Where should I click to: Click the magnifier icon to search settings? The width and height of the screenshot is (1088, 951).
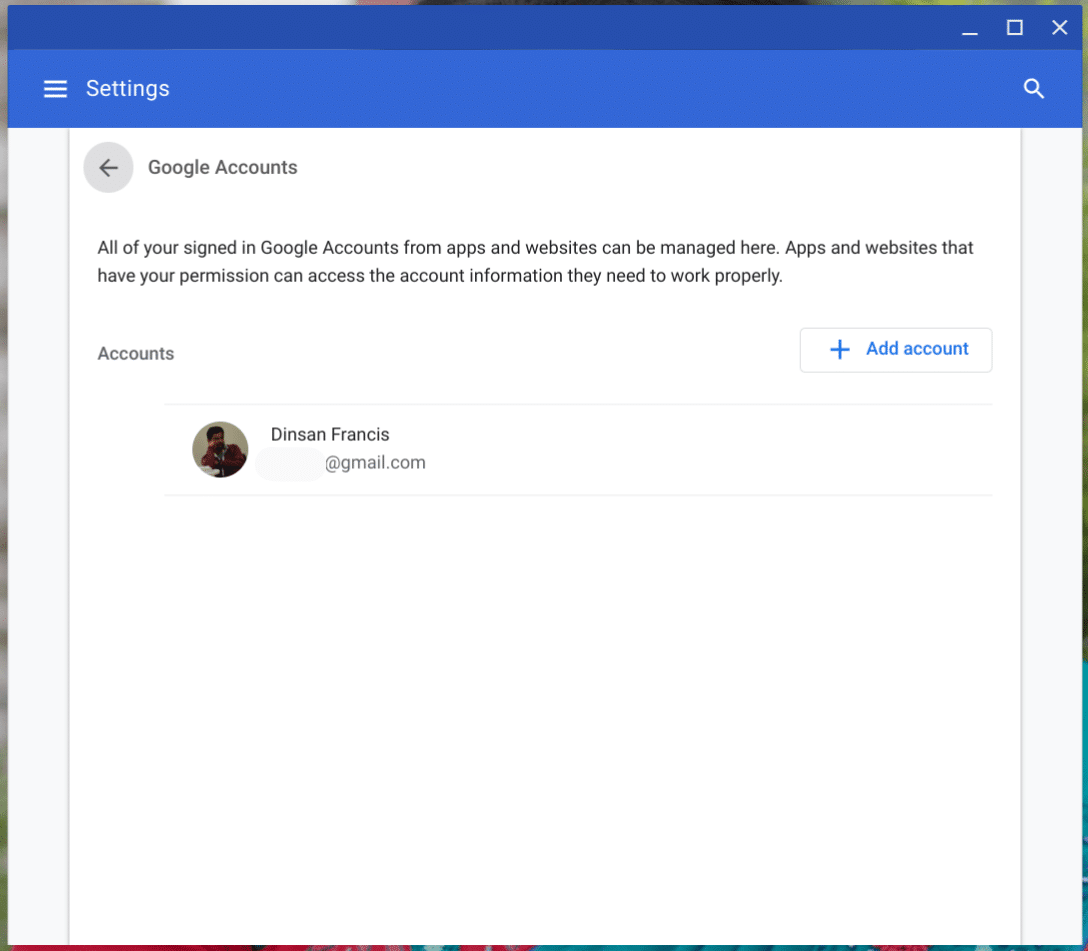point(1034,88)
